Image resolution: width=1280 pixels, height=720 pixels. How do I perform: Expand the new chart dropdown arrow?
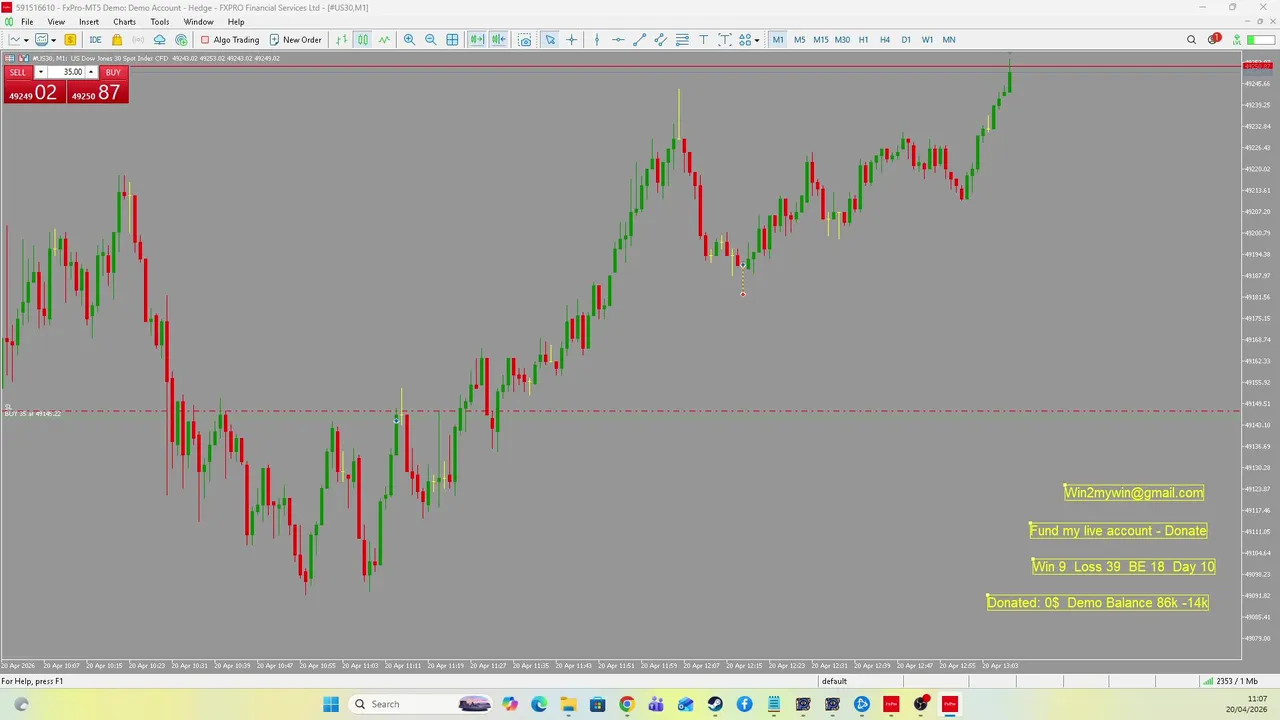click(x=26, y=40)
